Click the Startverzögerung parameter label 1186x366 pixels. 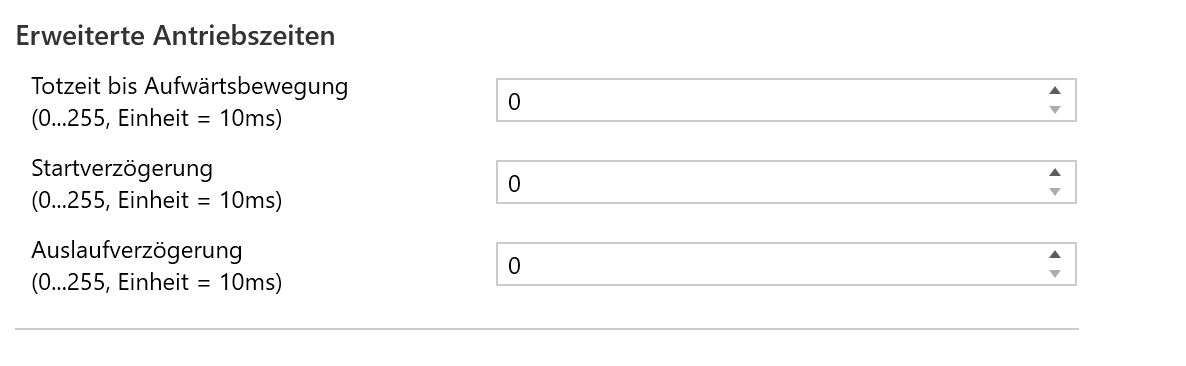[122, 169]
